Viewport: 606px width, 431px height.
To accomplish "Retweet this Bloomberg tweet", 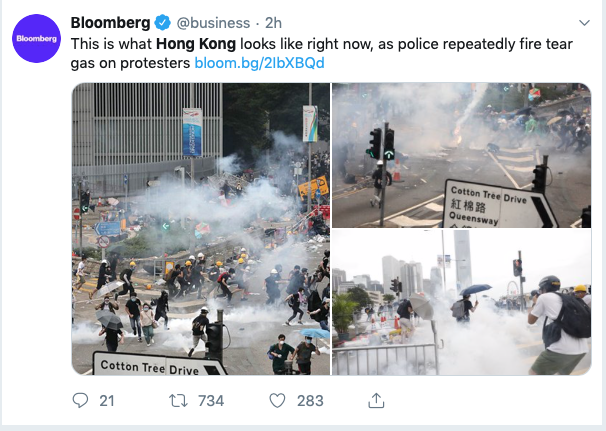I will pyautogui.click(x=179, y=400).
